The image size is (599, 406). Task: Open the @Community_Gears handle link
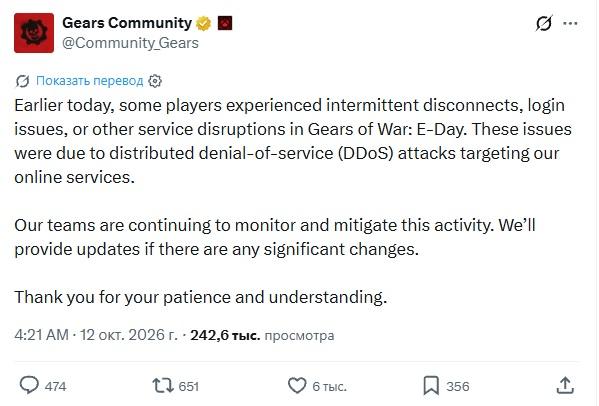(x=130, y=43)
